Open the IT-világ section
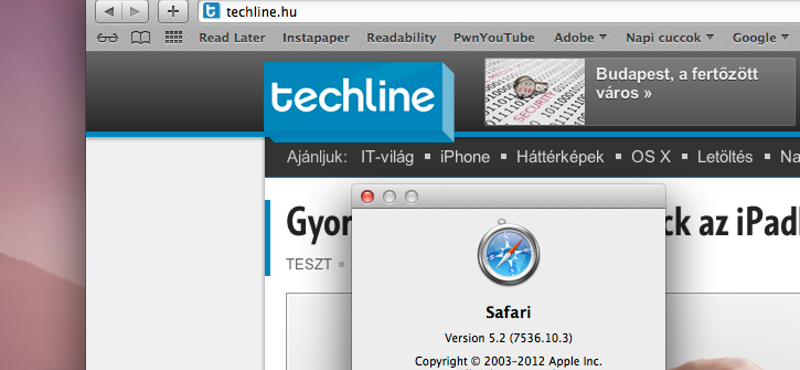The image size is (800, 370). coord(387,157)
